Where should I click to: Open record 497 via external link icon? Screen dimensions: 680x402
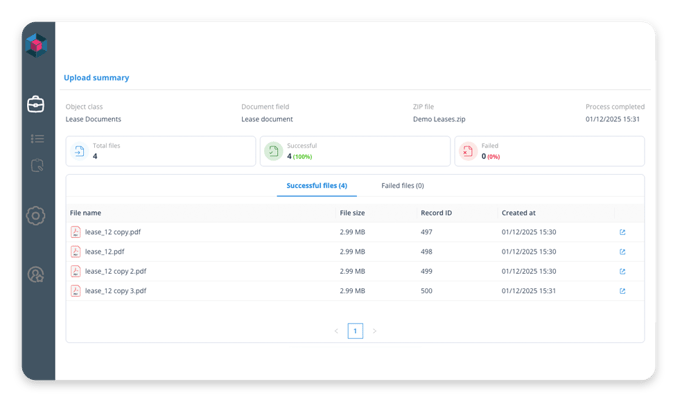click(x=622, y=232)
